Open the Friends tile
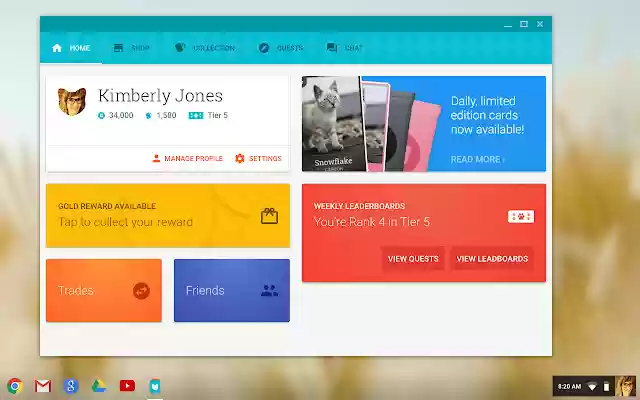 click(x=232, y=290)
